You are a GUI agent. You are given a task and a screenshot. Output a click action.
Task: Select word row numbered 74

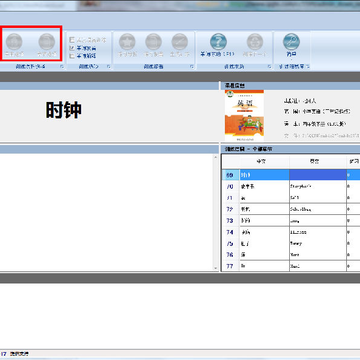[291, 232]
